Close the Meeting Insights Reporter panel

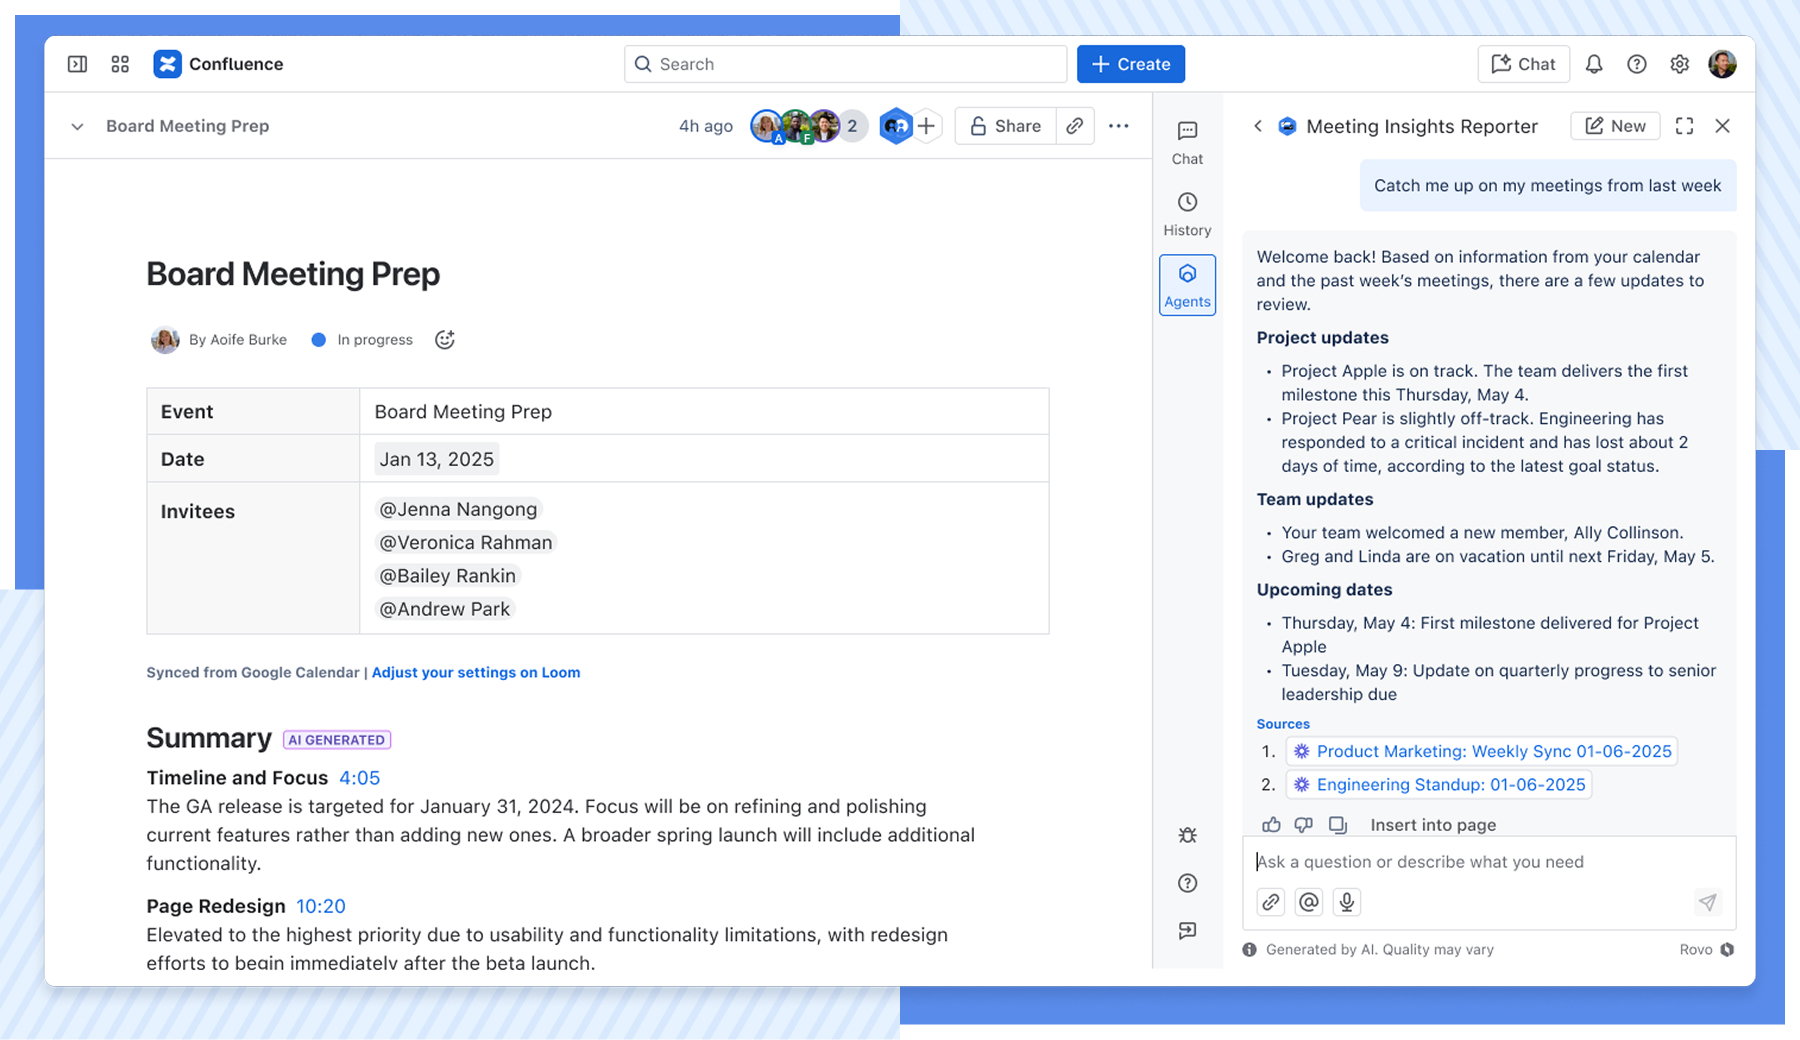[x=1722, y=126]
